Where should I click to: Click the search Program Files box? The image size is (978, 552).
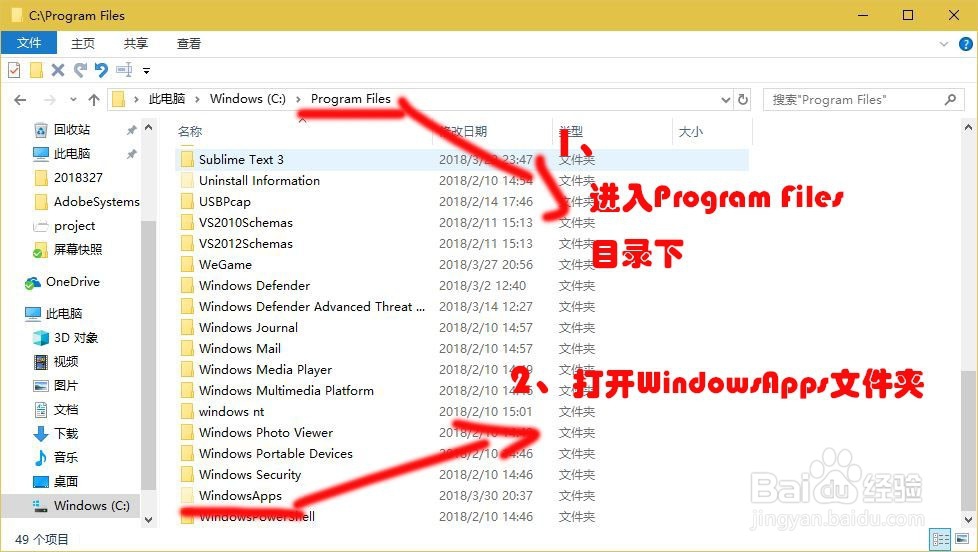(x=863, y=100)
